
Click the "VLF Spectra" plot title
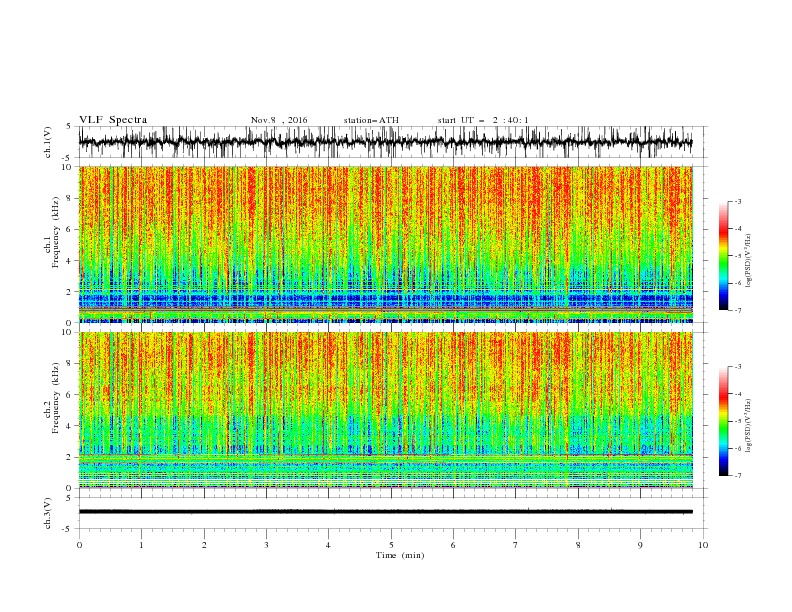tap(113, 120)
